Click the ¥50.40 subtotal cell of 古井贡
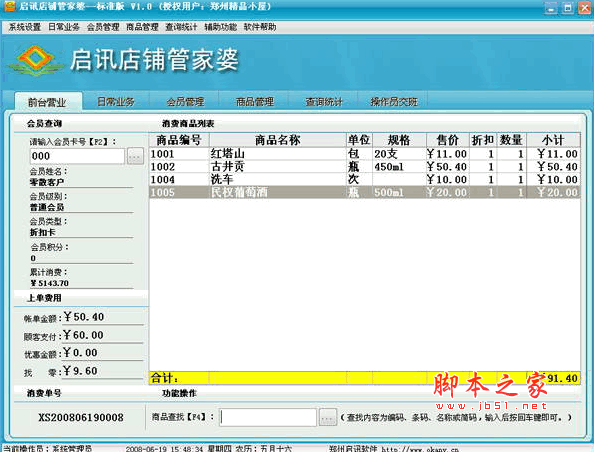The width and height of the screenshot is (594, 452). pos(553,167)
